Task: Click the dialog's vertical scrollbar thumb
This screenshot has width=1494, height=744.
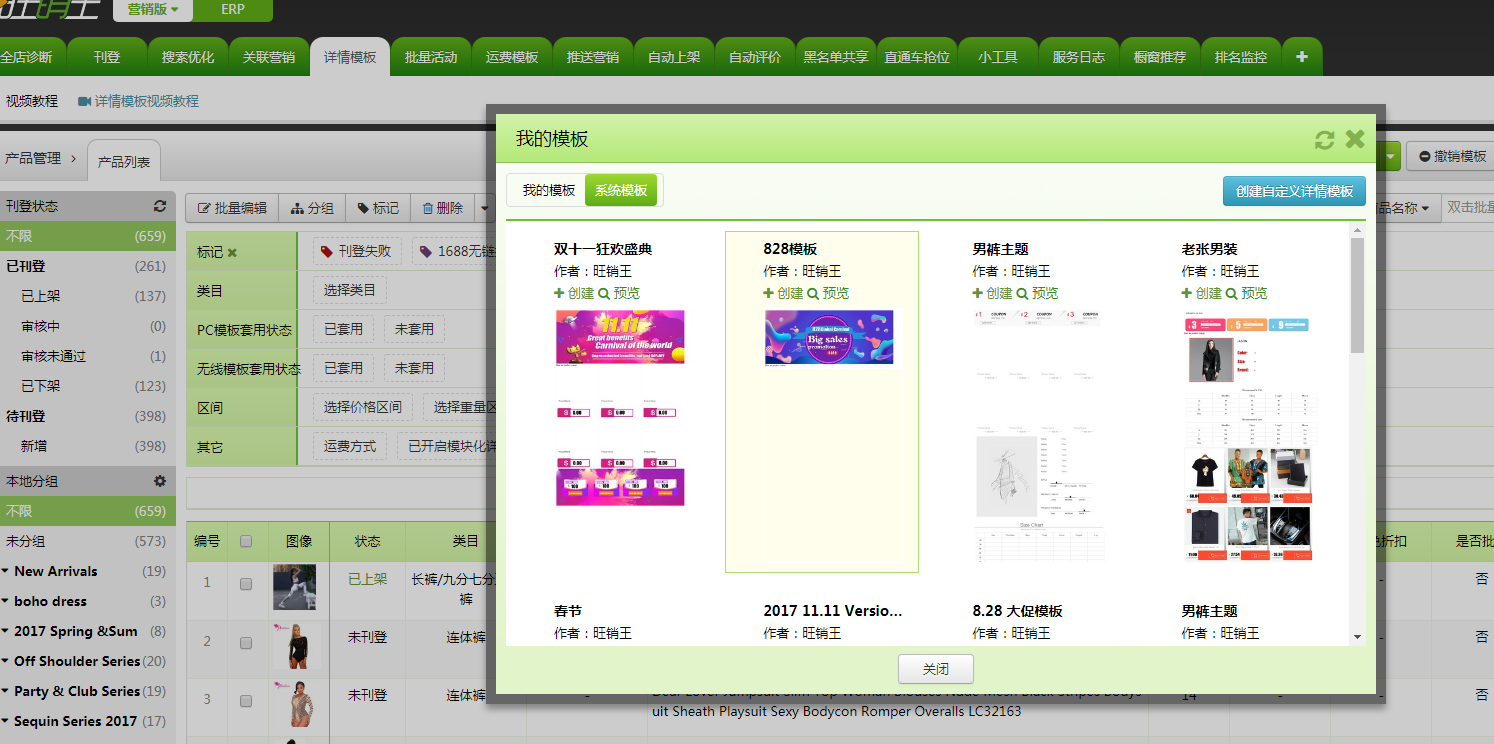Action: (1357, 295)
